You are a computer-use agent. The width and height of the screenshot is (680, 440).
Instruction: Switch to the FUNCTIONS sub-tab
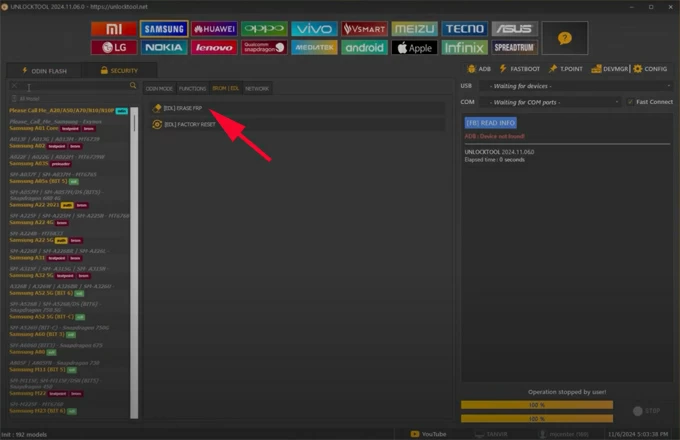[x=192, y=89]
